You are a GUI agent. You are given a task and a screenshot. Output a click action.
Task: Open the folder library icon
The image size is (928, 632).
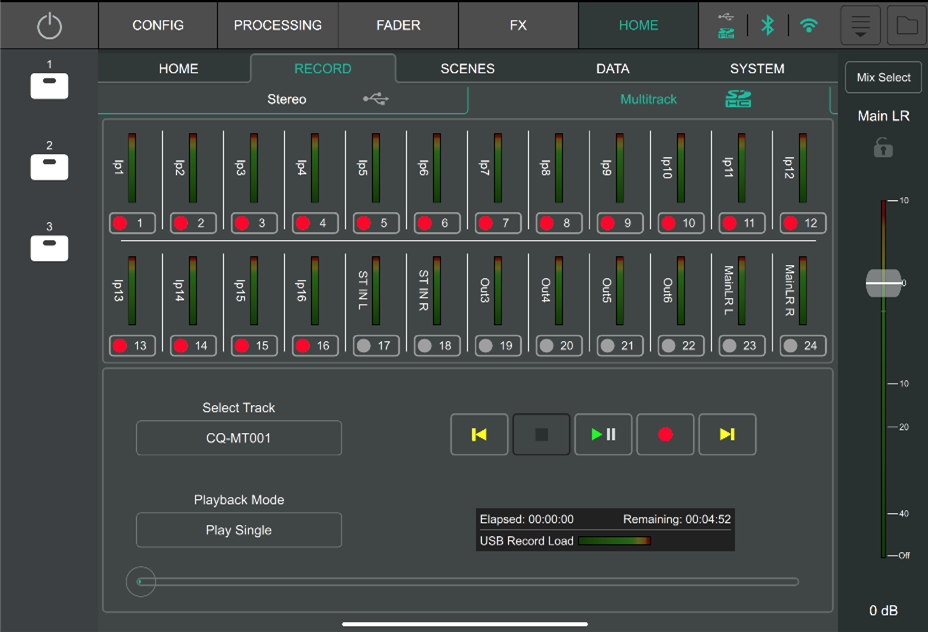point(907,25)
